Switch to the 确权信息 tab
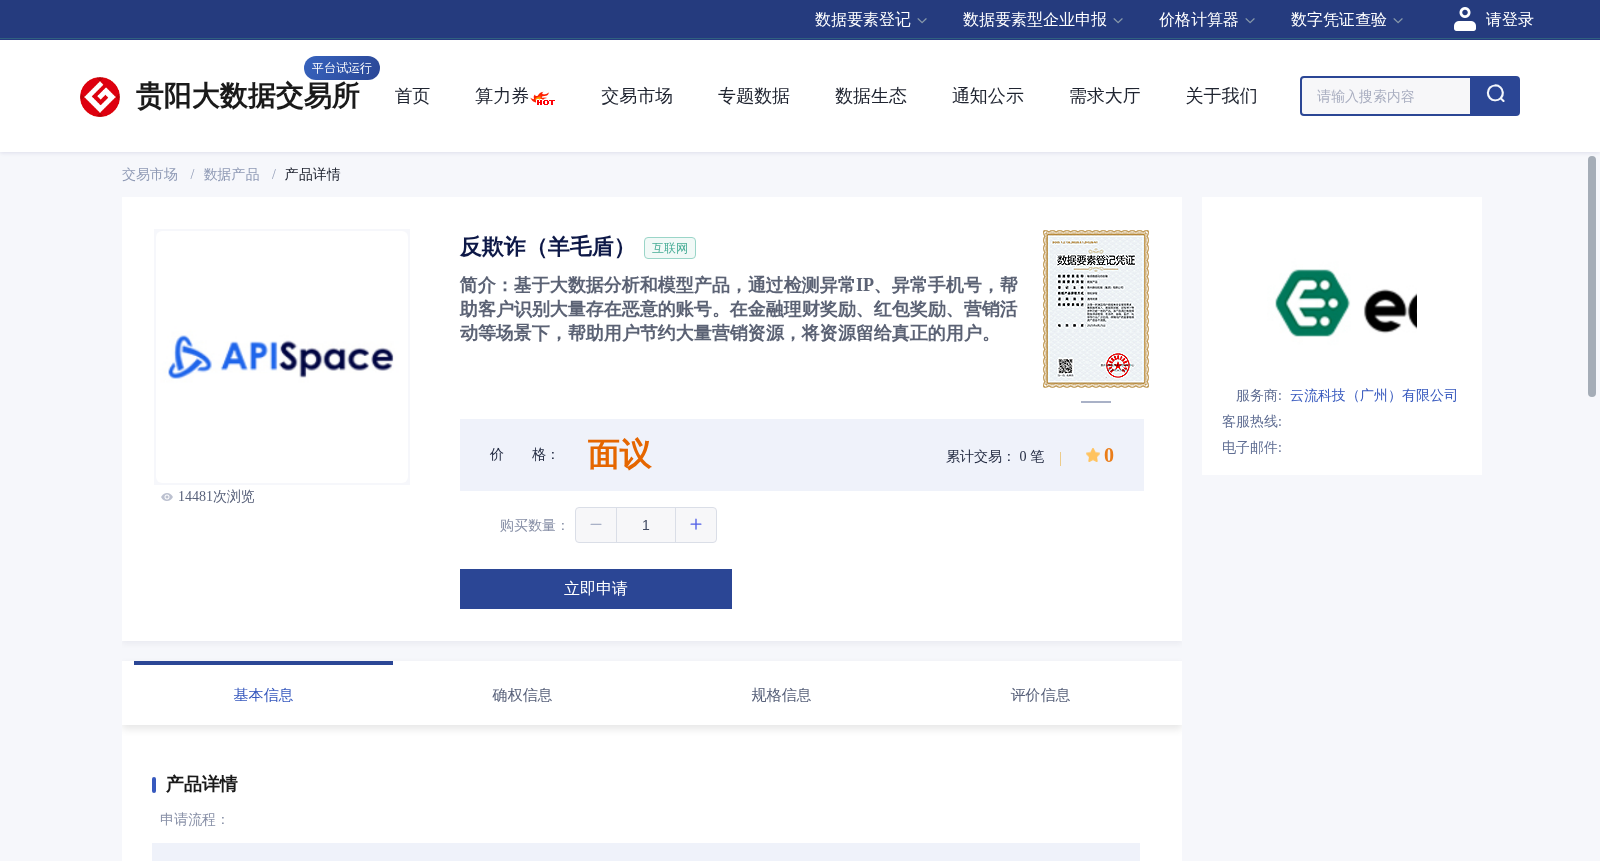This screenshot has width=1600, height=861. pos(522,695)
